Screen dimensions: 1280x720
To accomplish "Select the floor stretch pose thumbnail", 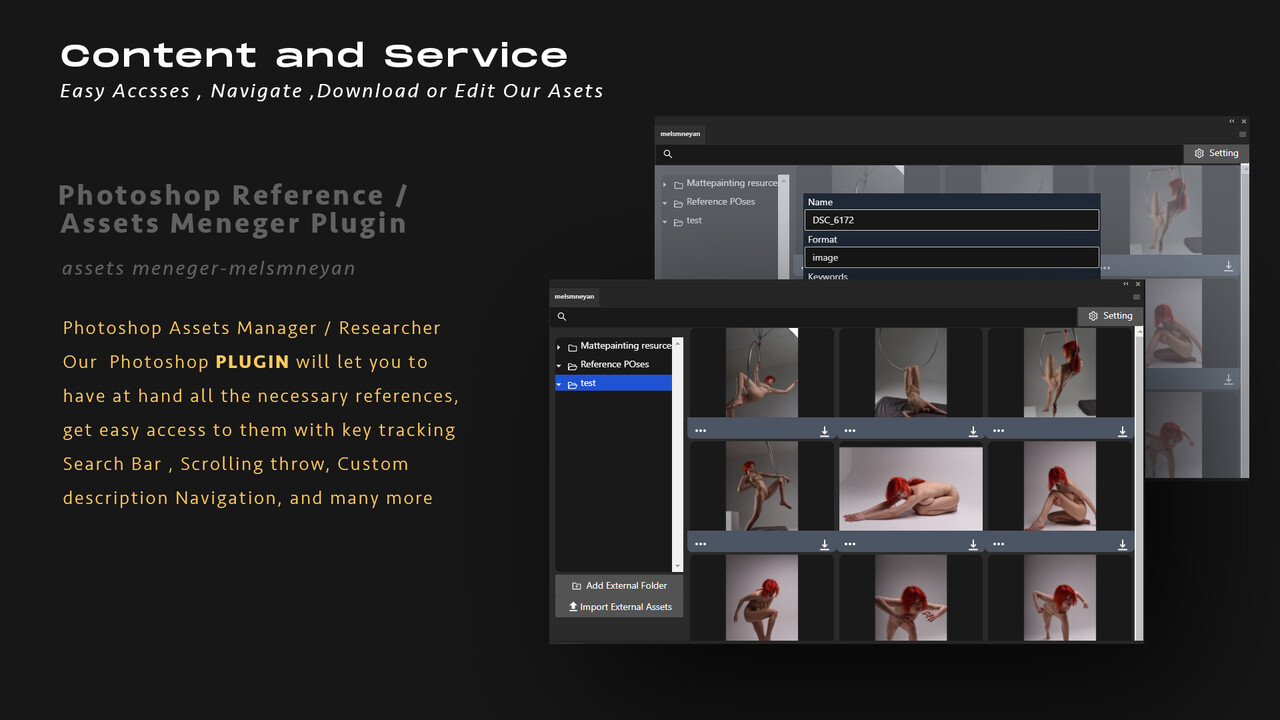I will (911, 488).
